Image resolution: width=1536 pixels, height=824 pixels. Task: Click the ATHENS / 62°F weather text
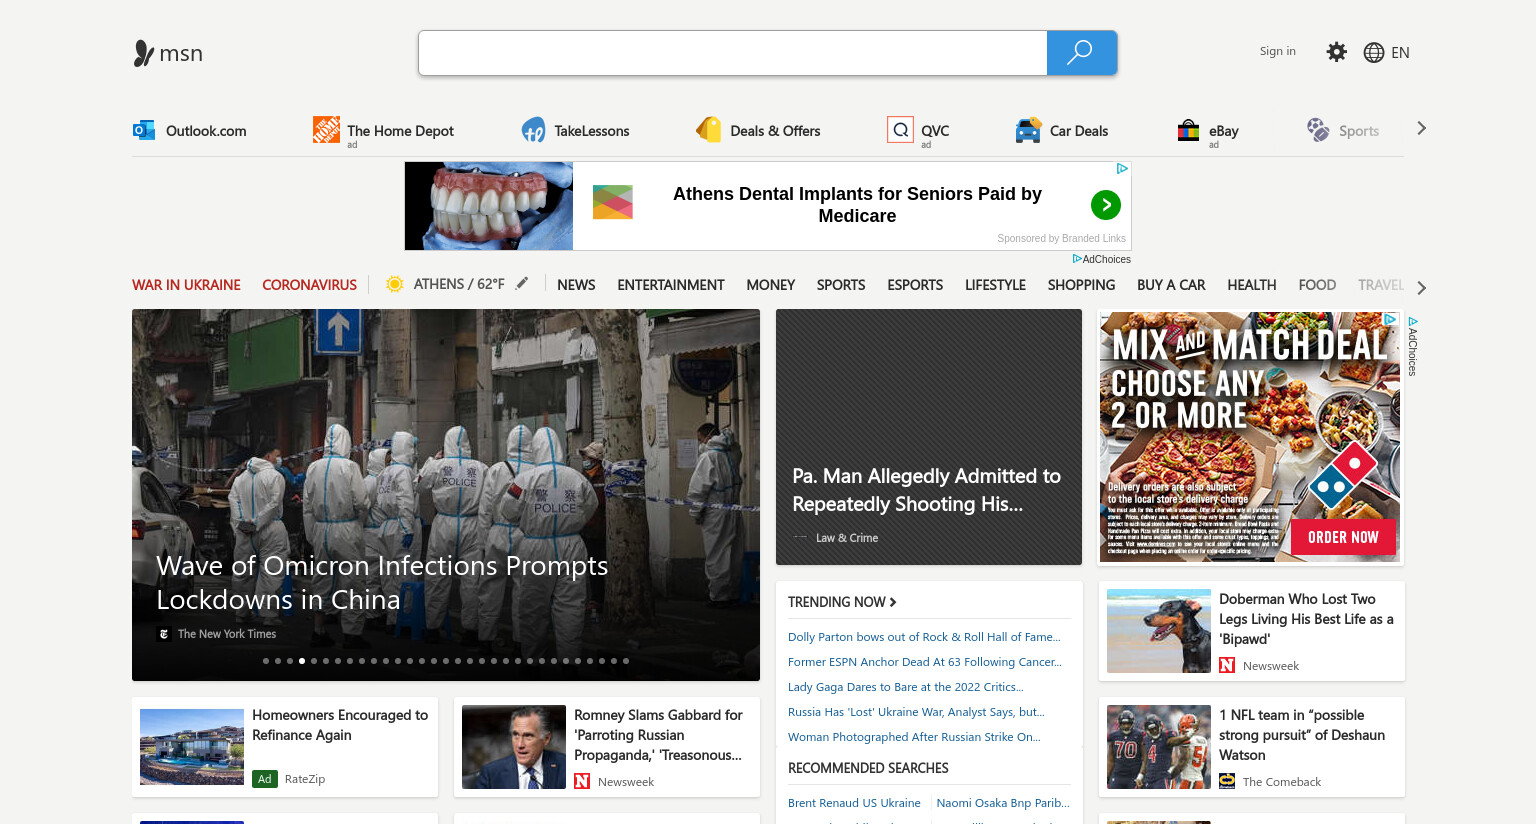tap(459, 284)
